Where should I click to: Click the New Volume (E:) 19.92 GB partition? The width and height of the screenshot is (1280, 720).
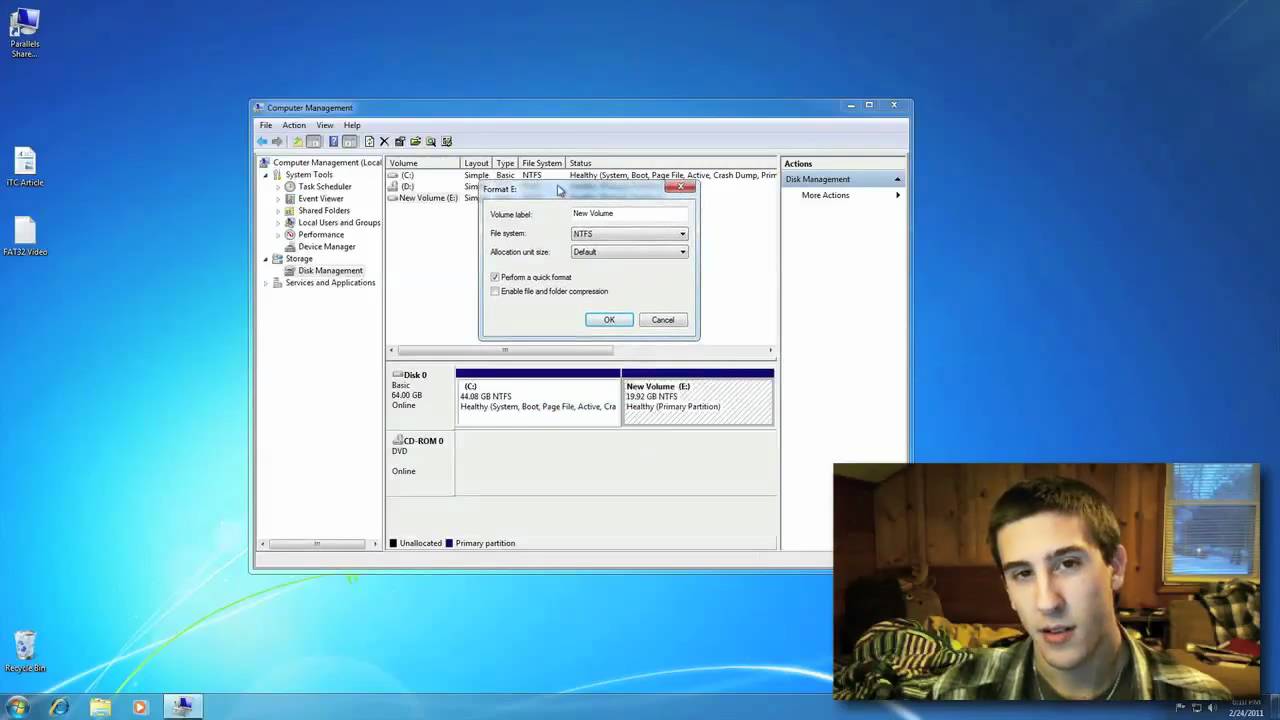(698, 400)
